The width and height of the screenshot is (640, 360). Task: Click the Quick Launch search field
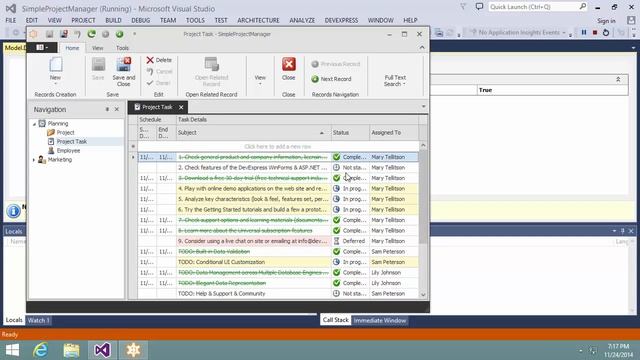point(533,7)
